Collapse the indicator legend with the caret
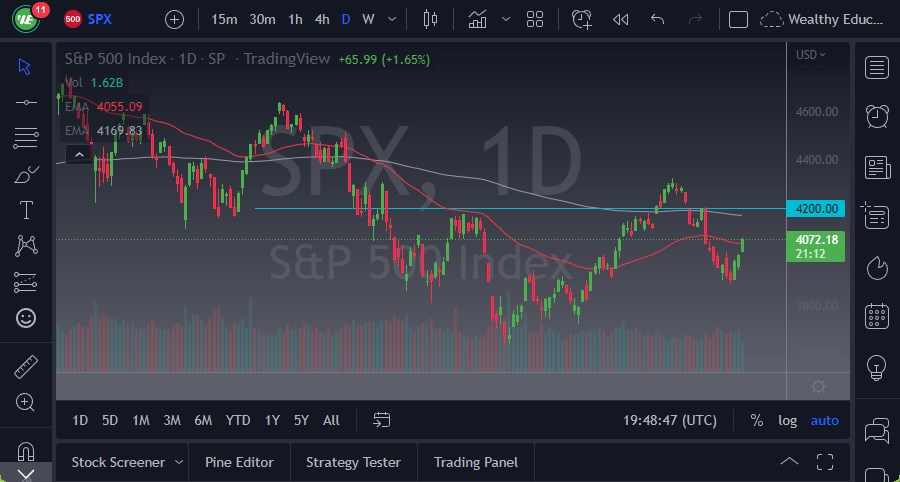 click(79, 154)
